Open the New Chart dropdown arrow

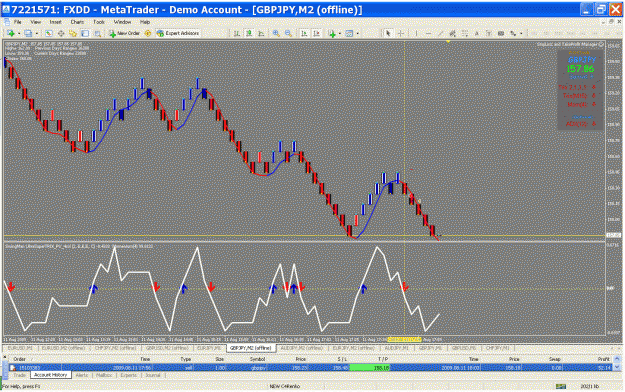pos(18,33)
